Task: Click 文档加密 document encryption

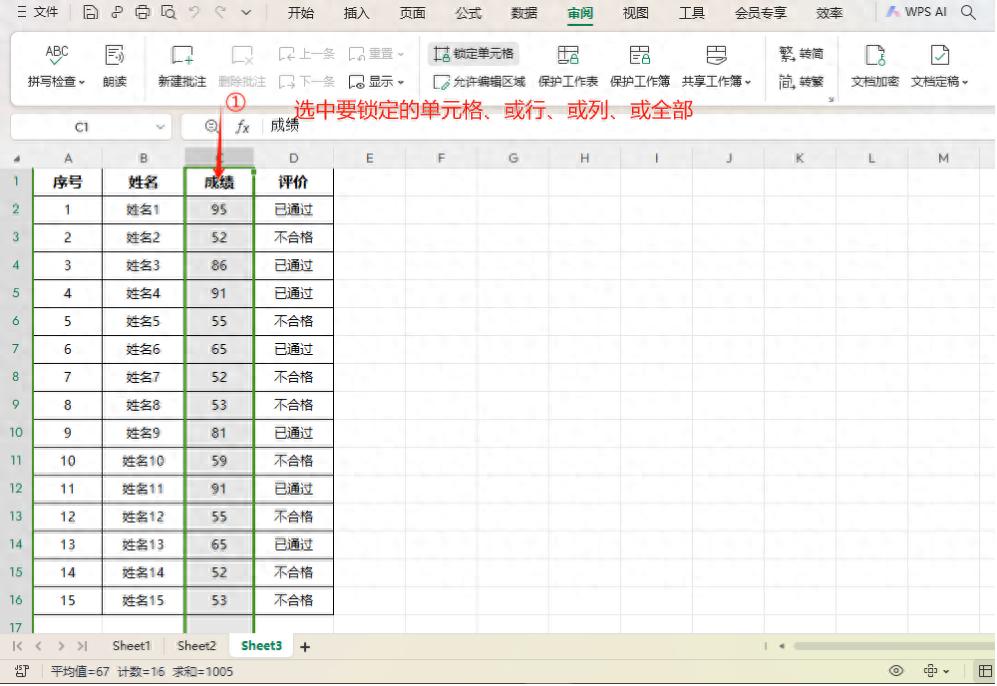Action: [x=875, y=66]
